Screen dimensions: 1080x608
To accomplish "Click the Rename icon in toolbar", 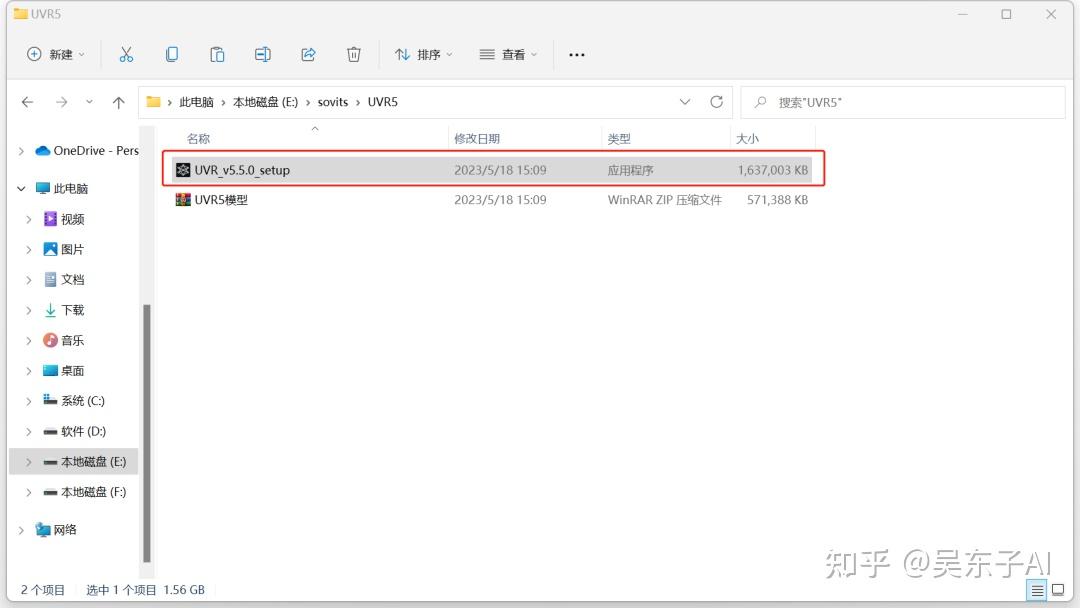I will click(x=262, y=54).
